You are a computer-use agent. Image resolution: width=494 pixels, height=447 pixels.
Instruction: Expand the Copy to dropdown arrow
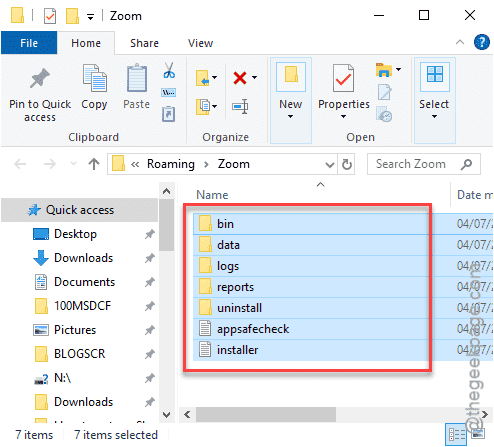(215, 107)
